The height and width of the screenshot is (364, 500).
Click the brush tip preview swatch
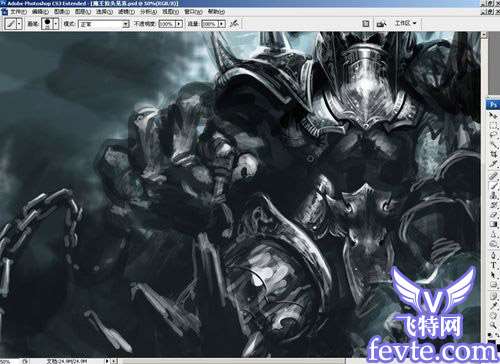47,24
